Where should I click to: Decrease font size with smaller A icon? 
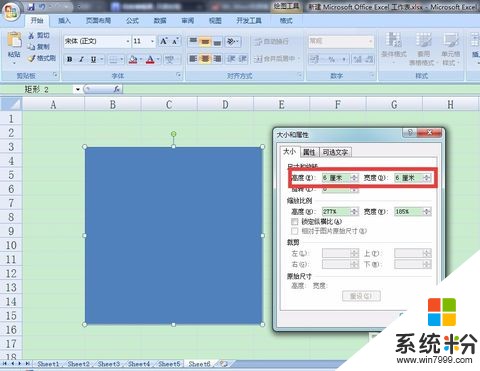click(x=175, y=41)
